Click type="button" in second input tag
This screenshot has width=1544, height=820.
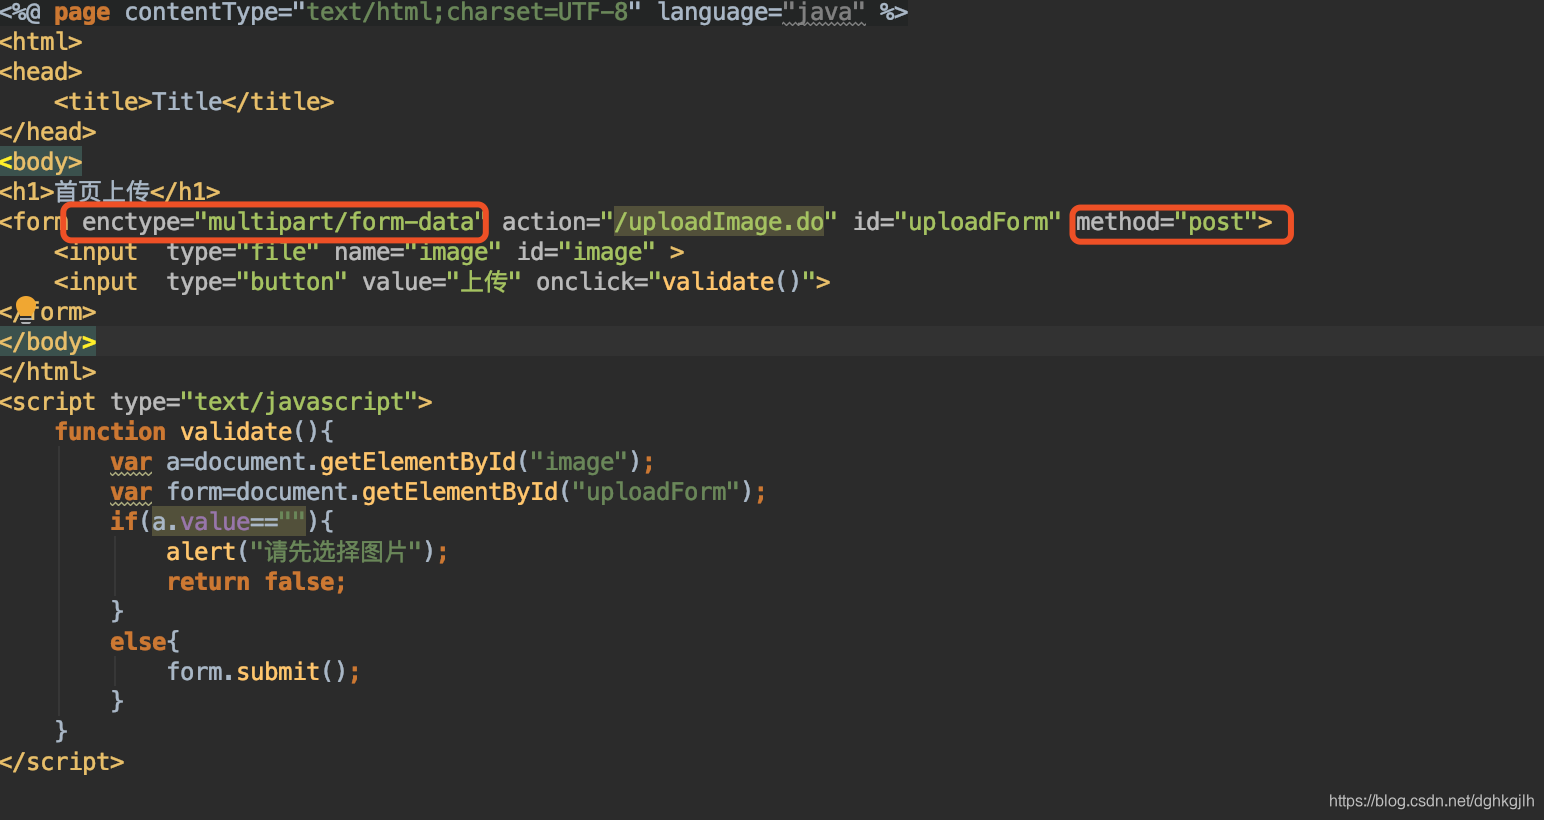257,282
